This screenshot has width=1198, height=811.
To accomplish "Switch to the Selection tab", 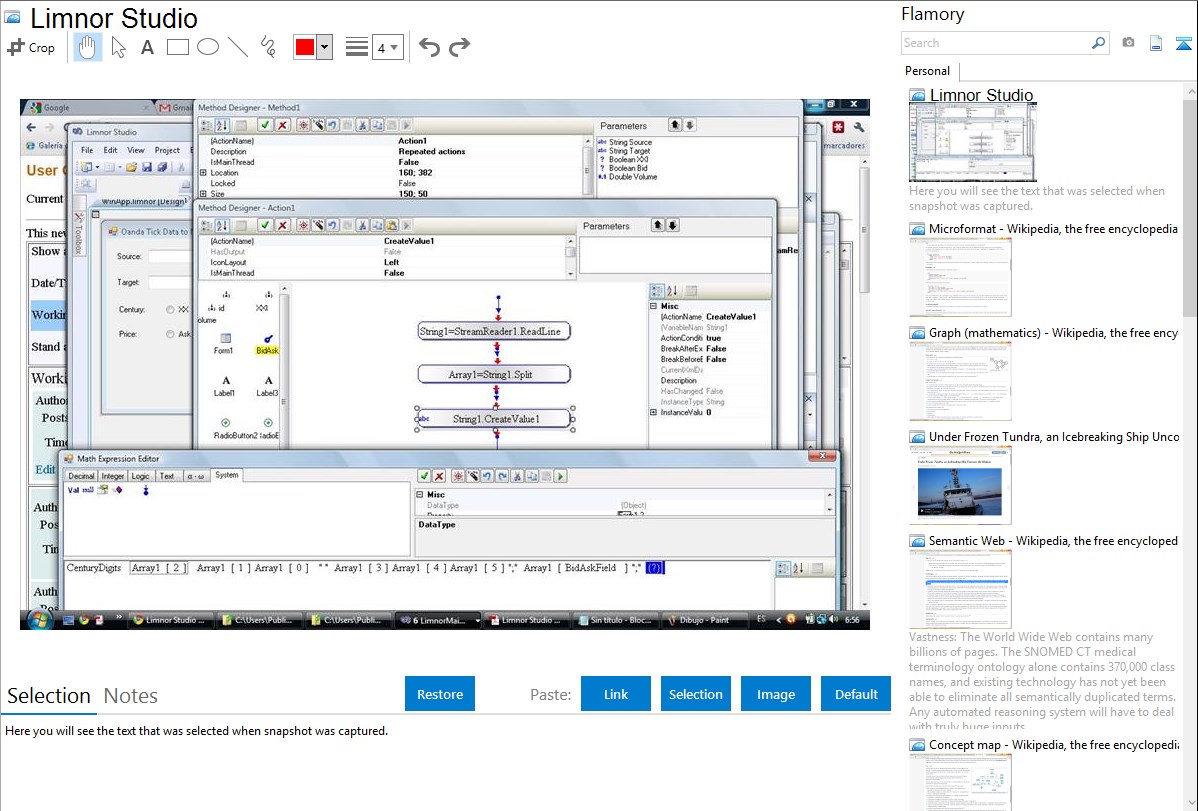I will (x=49, y=696).
